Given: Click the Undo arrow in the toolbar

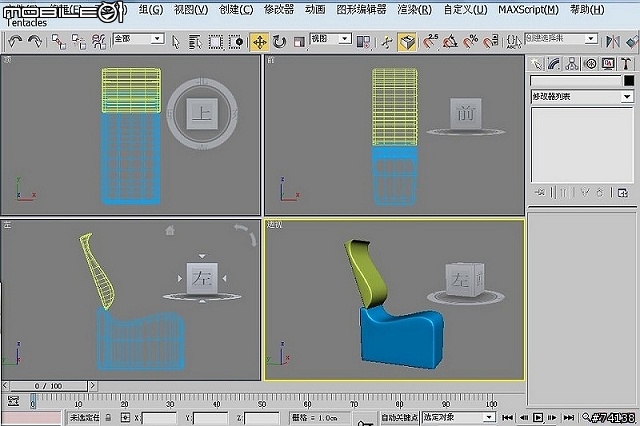Looking at the screenshot, I should [15, 42].
